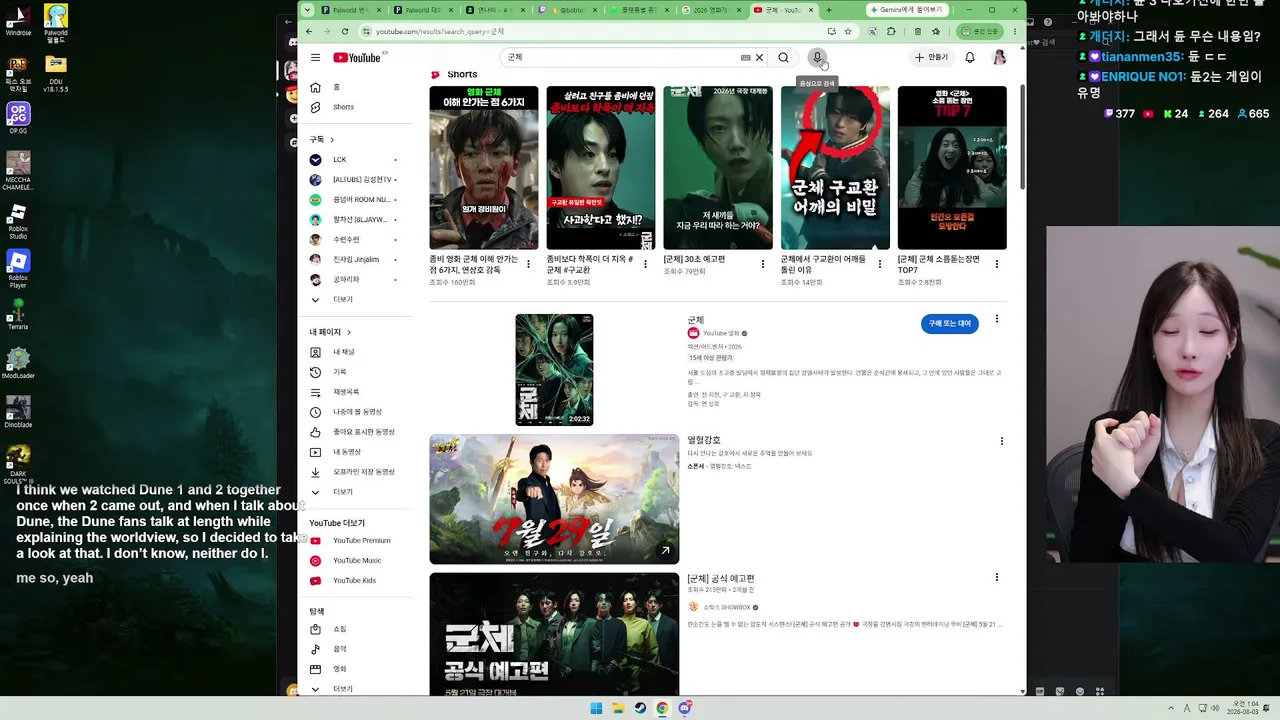This screenshot has width=1280, height=720.
Task: Open the 열혈강호 7월 29일 ad thumbnail
Action: [x=554, y=499]
